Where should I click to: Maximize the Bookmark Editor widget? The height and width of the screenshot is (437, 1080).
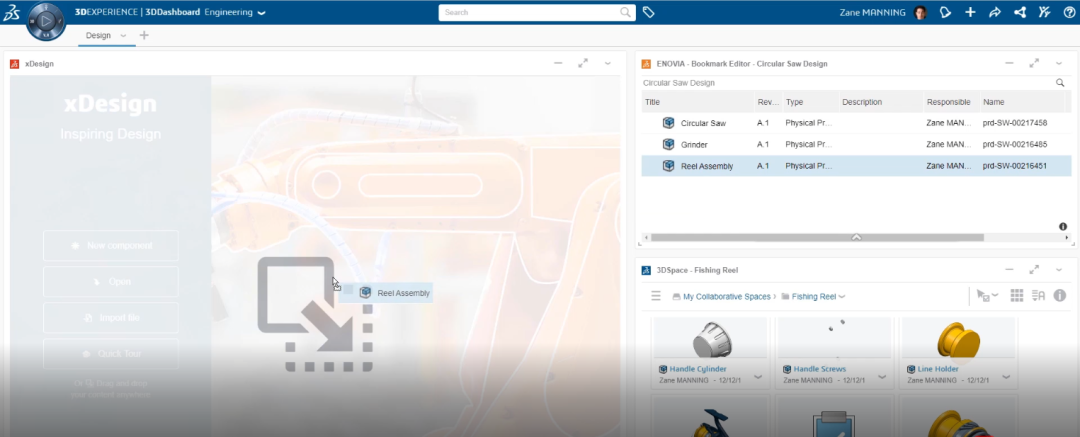[1034, 63]
